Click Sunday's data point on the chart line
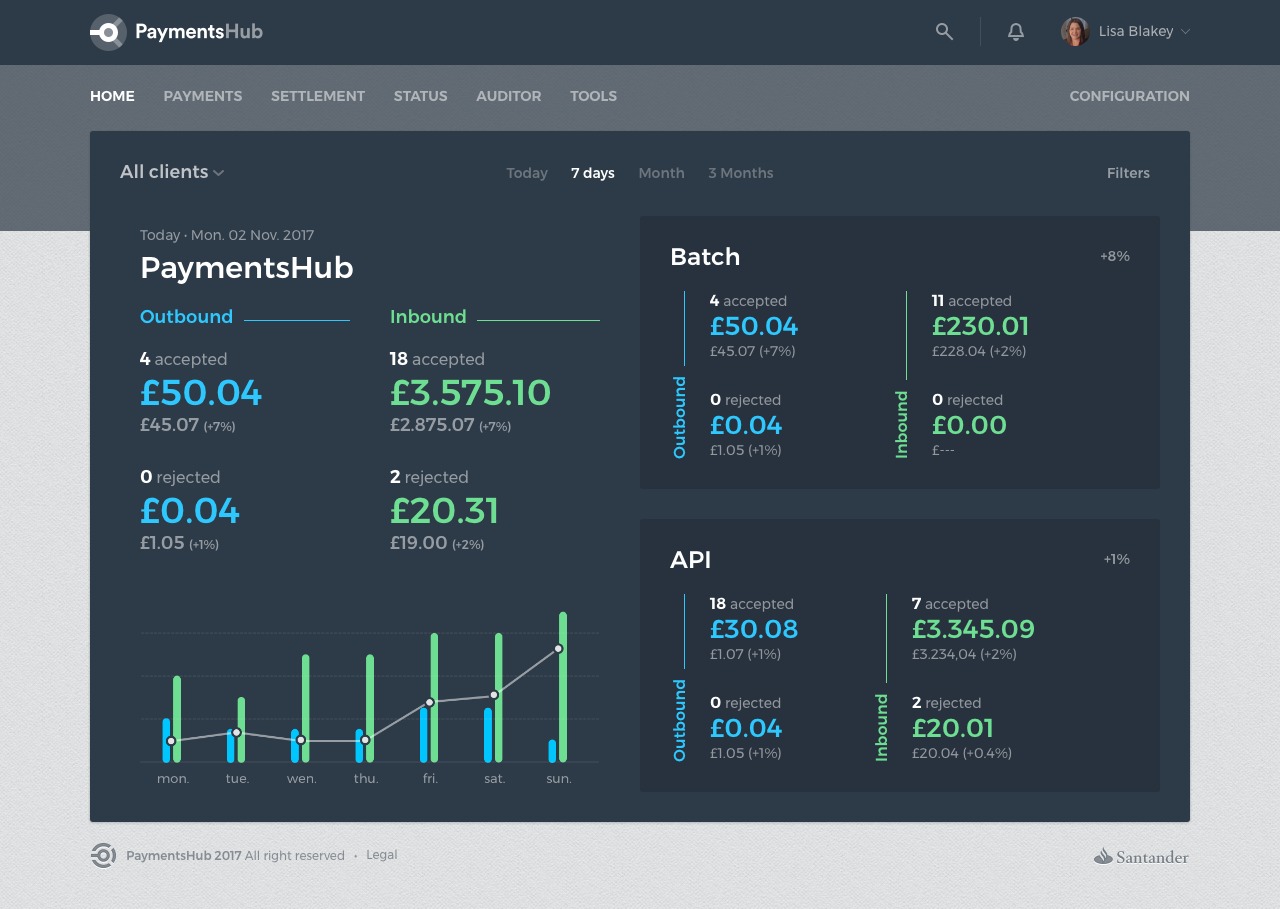This screenshot has width=1280, height=909. pyautogui.click(x=558, y=649)
